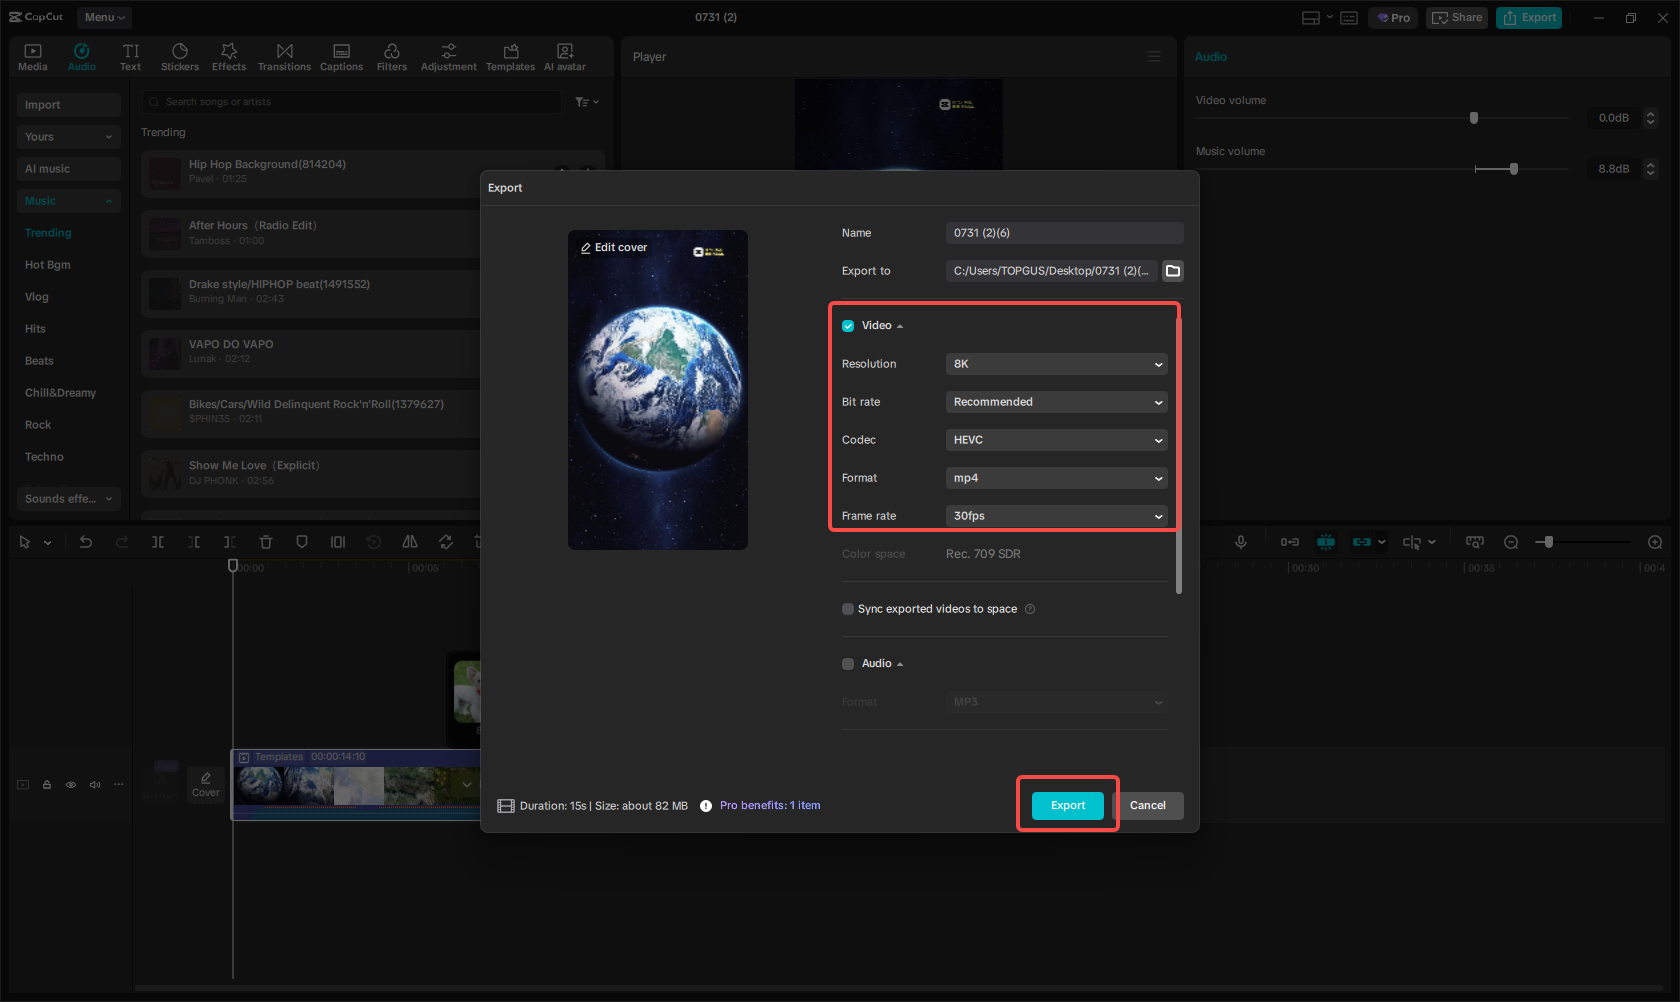
Task: Click the Name field containing 0731 (2)(6)
Action: [x=1064, y=233]
